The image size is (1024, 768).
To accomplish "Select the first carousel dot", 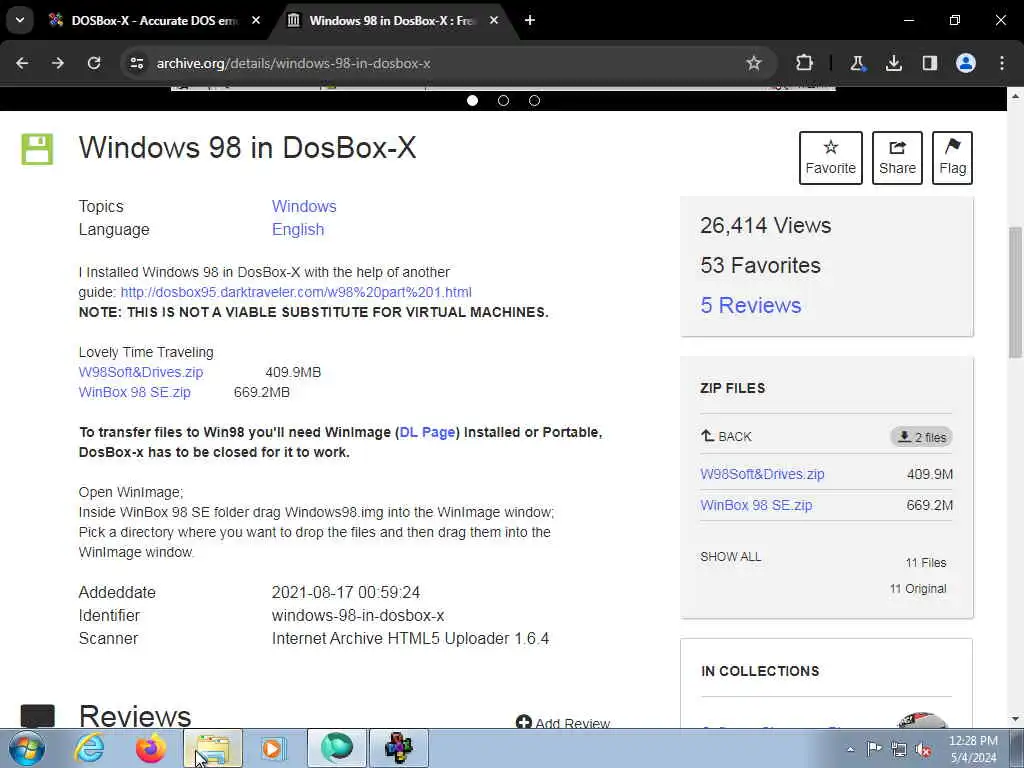I will tap(473, 101).
